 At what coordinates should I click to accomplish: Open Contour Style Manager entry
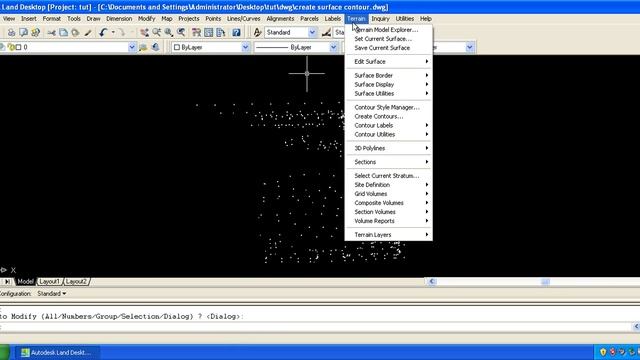coord(389,107)
